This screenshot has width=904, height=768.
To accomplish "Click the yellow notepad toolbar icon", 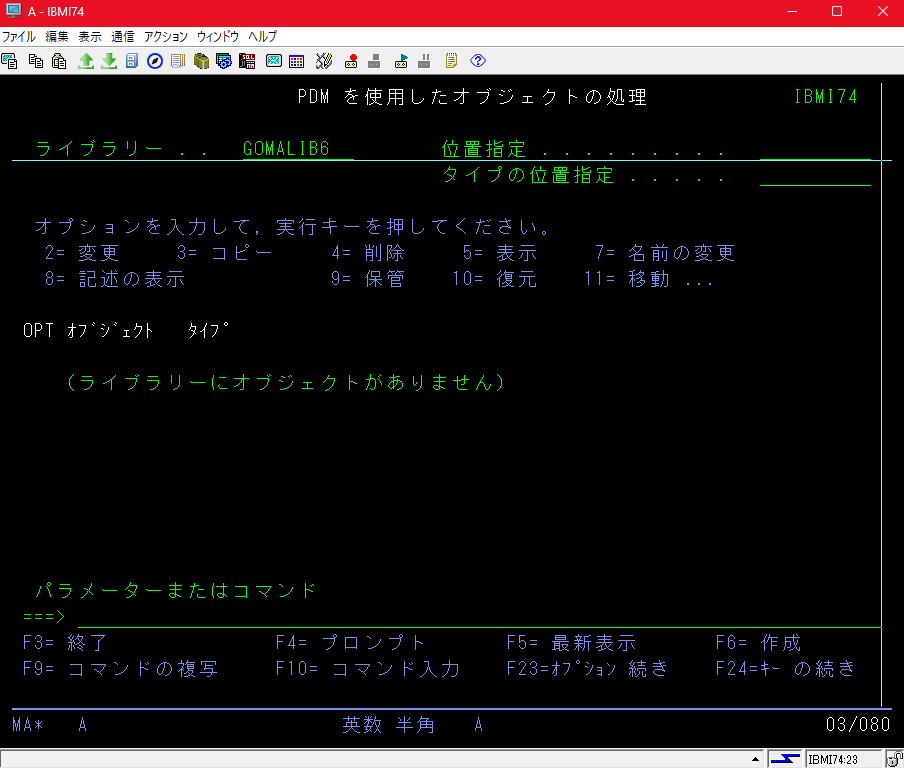I will pos(451,61).
